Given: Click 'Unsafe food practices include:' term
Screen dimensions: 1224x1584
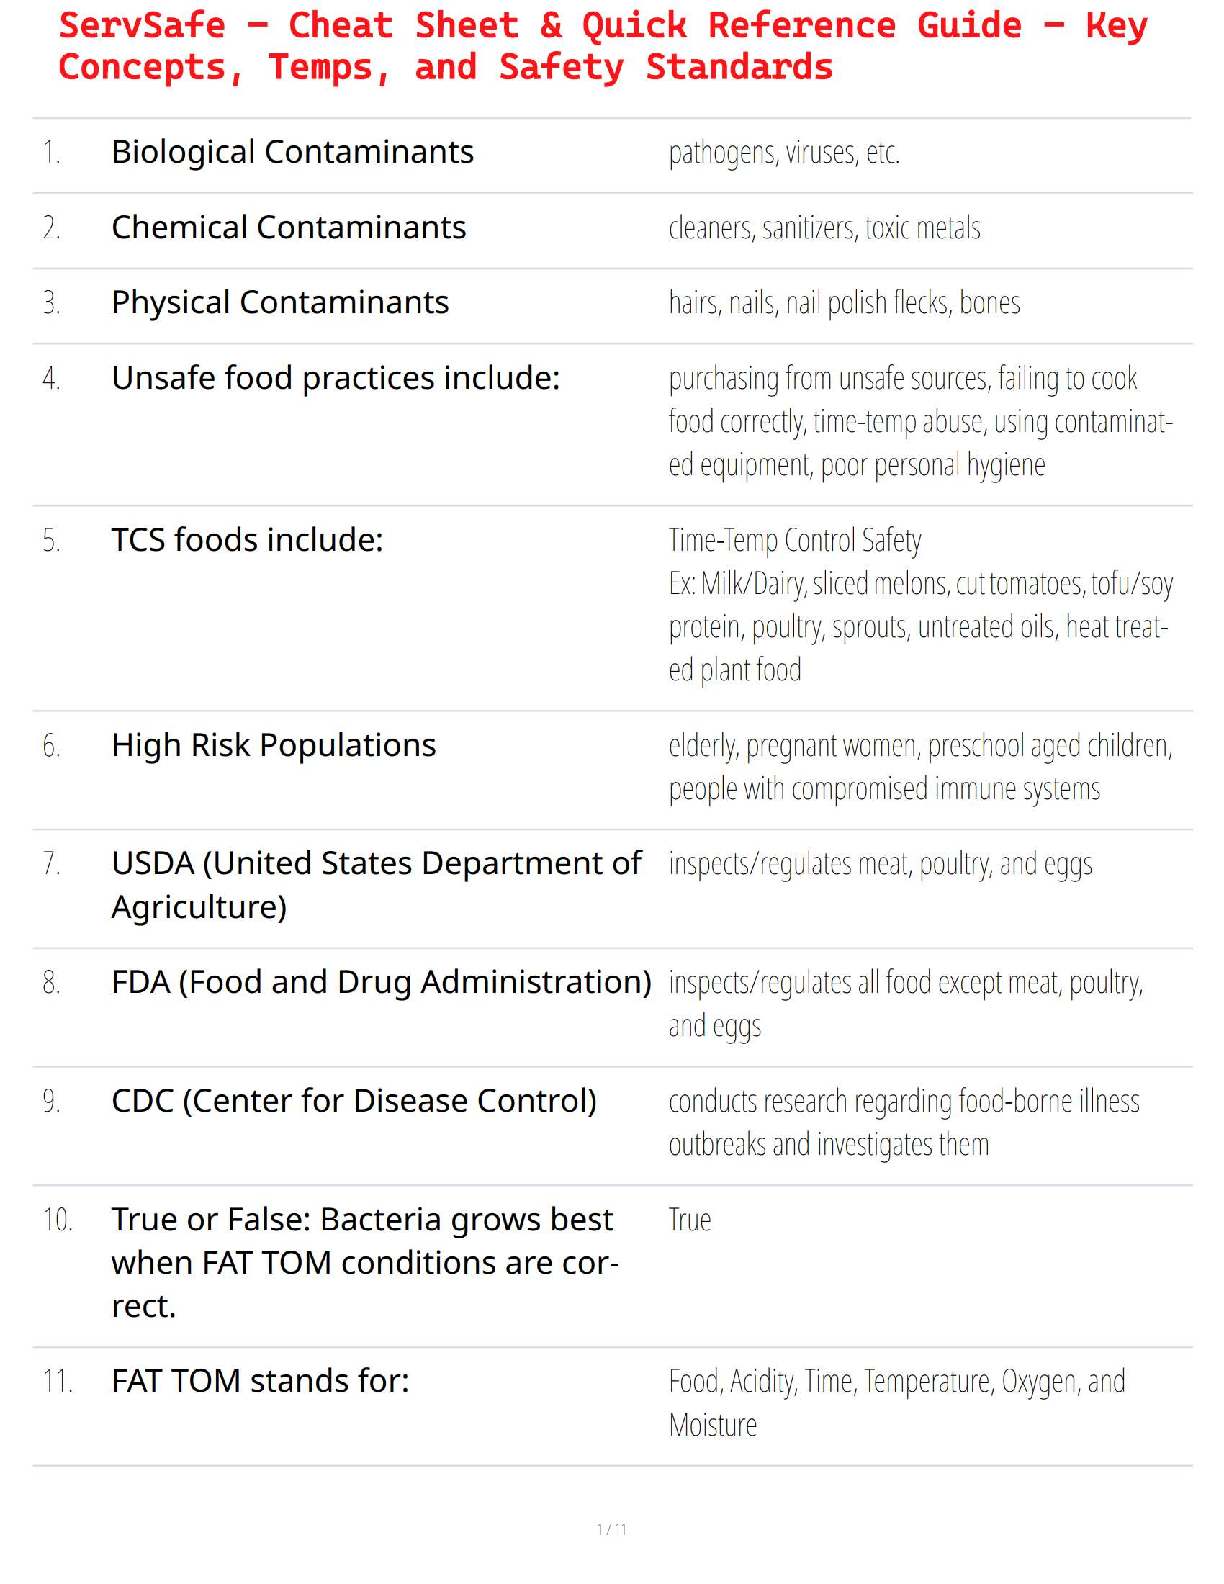Looking at the screenshot, I should pyautogui.click(x=335, y=379).
